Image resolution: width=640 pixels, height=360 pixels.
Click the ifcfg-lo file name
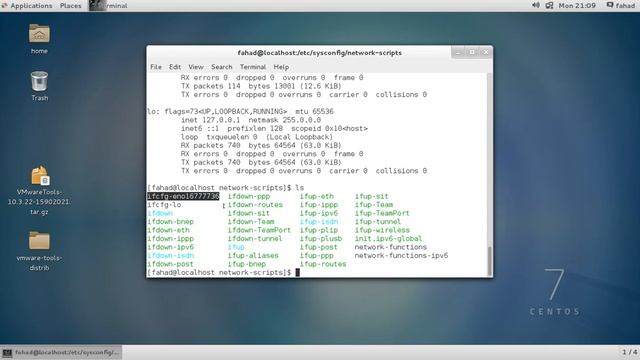point(164,205)
